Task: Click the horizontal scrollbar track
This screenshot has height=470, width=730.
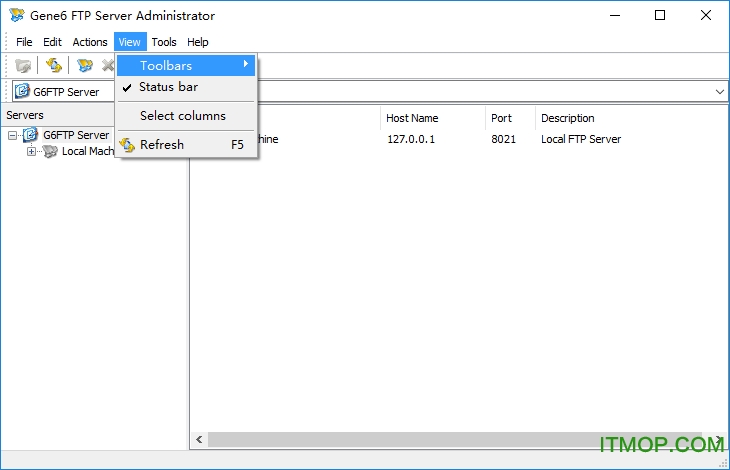Action: (456, 439)
